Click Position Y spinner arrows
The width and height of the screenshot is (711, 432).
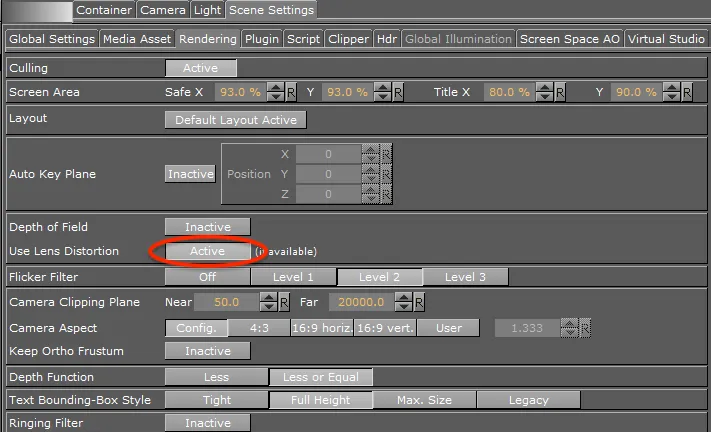[370, 174]
